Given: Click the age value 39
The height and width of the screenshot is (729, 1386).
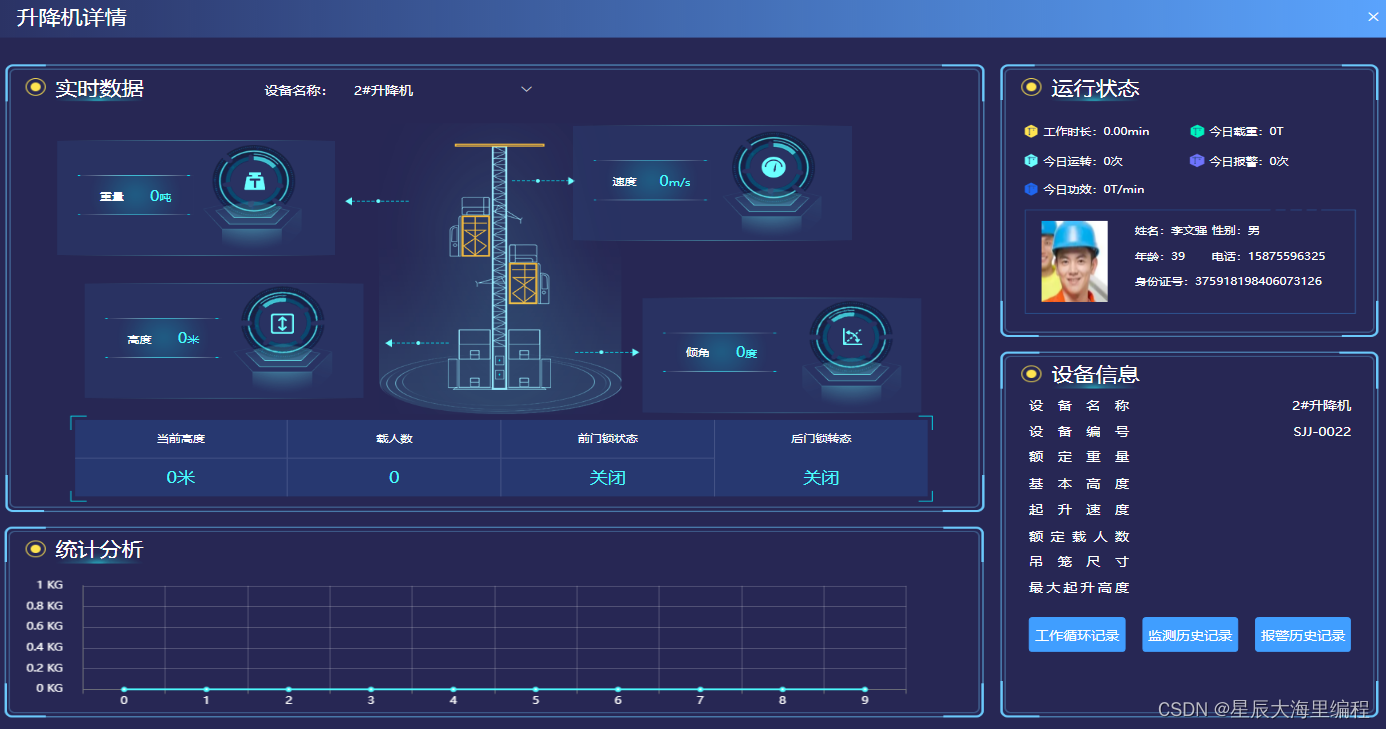Looking at the screenshot, I should pyautogui.click(x=1178, y=256).
